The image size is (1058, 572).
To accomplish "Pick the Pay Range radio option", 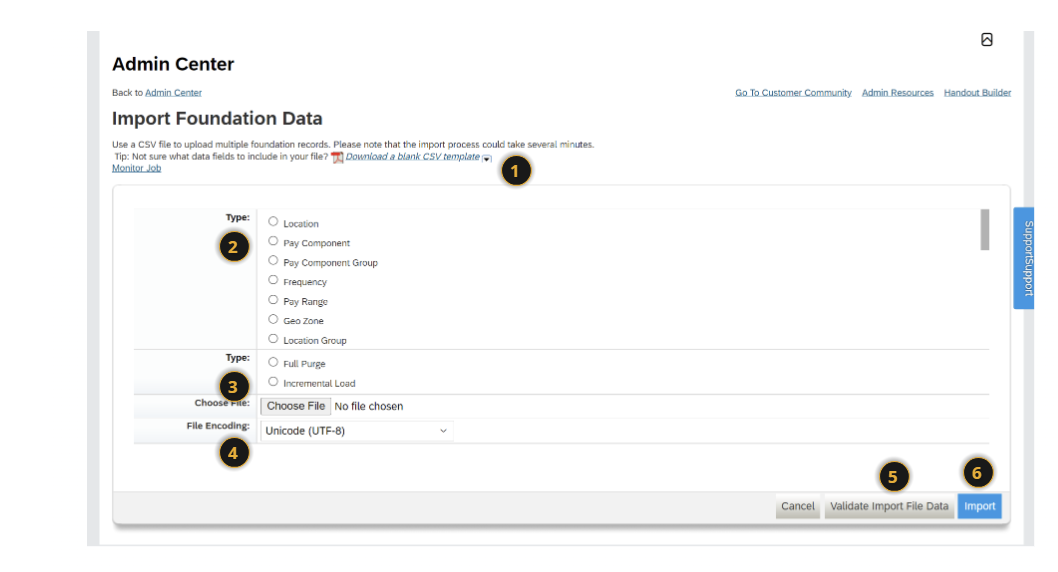I will click(273, 299).
